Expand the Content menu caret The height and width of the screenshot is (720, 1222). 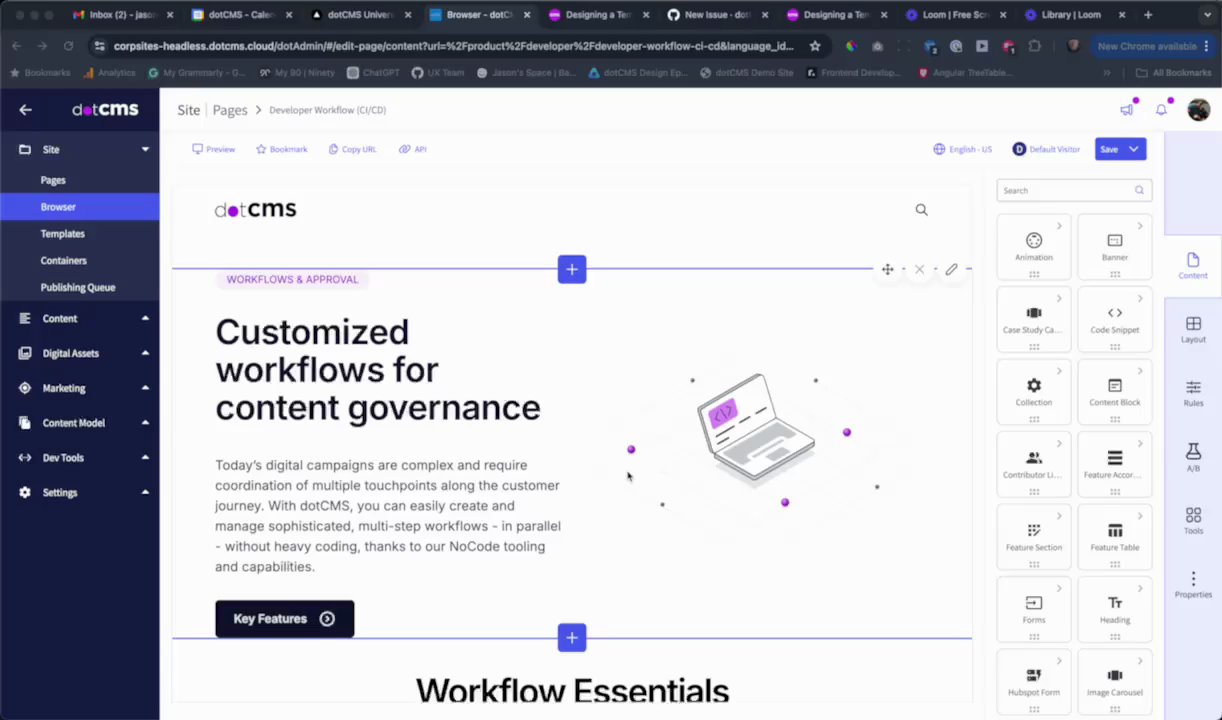pyautogui.click(x=145, y=318)
